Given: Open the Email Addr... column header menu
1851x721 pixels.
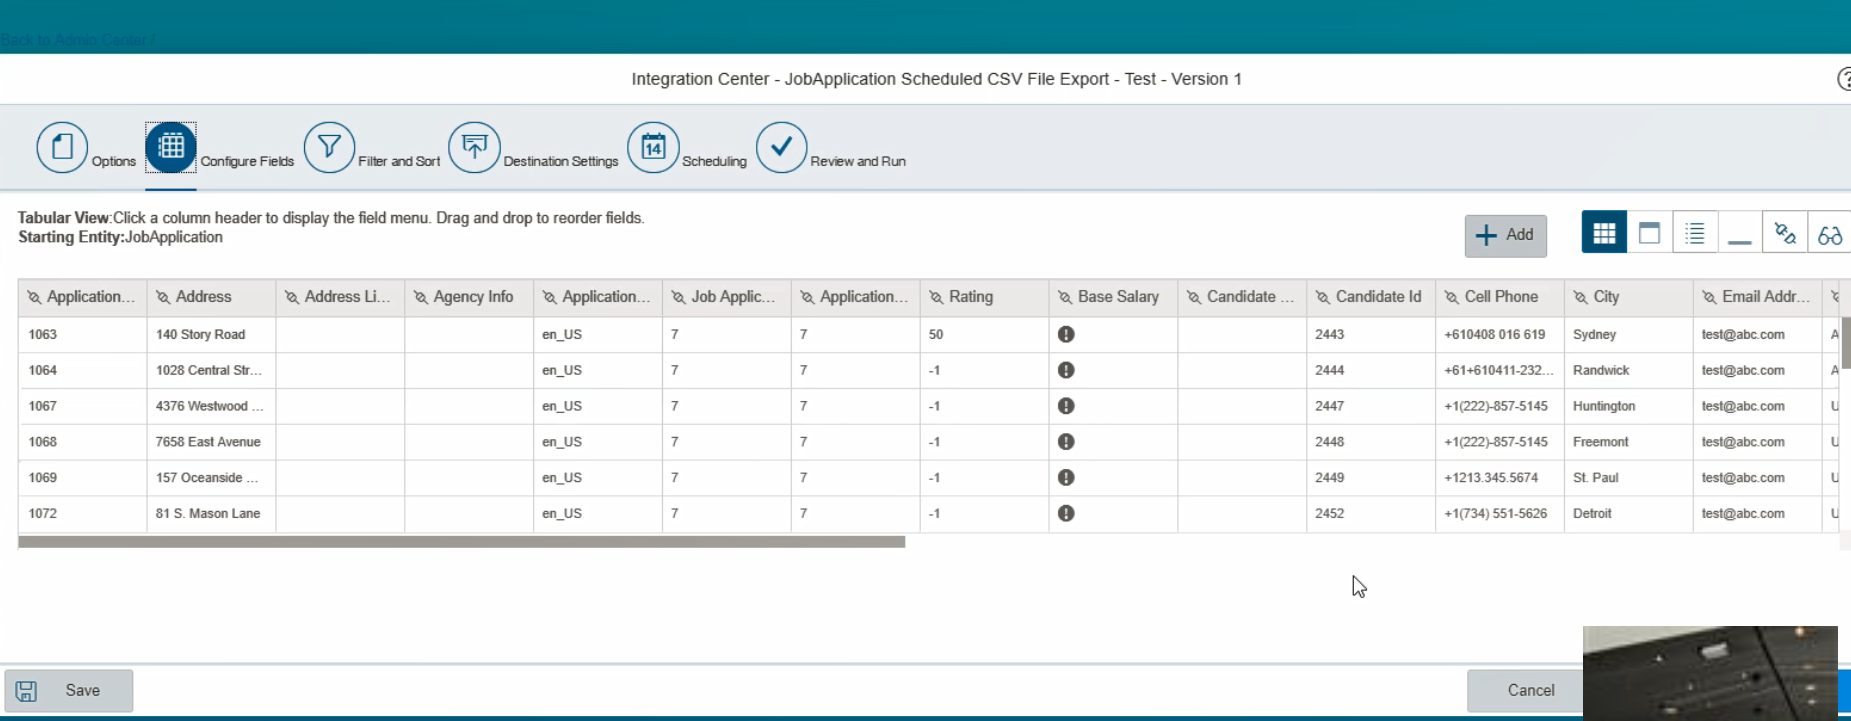Looking at the screenshot, I should pyautogui.click(x=1758, y=297).
